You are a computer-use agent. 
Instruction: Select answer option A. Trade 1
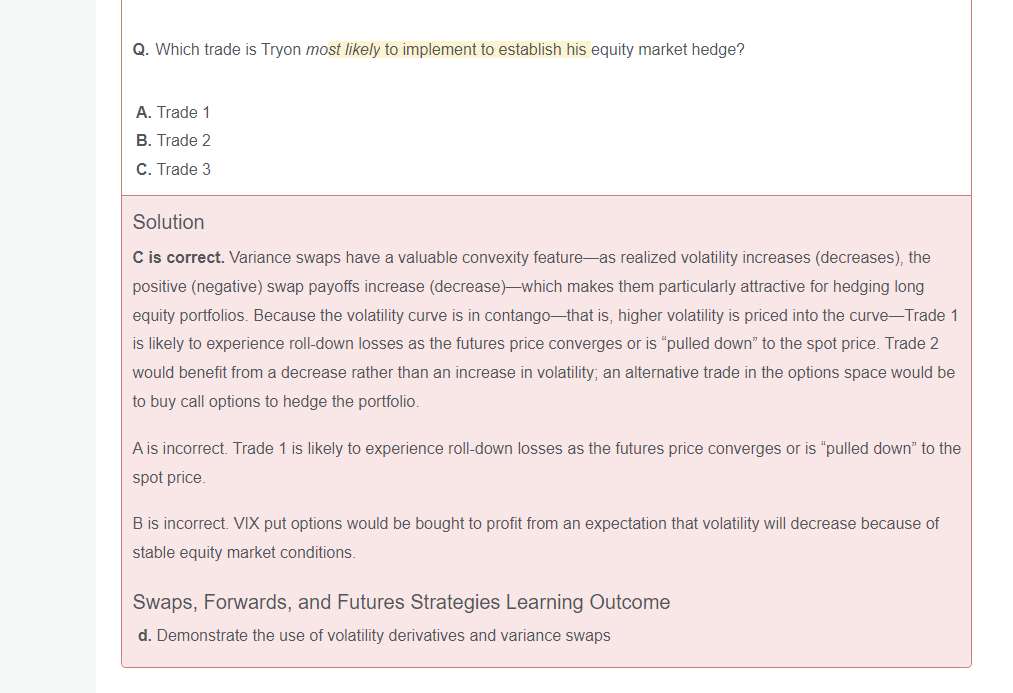coord(173,112)
